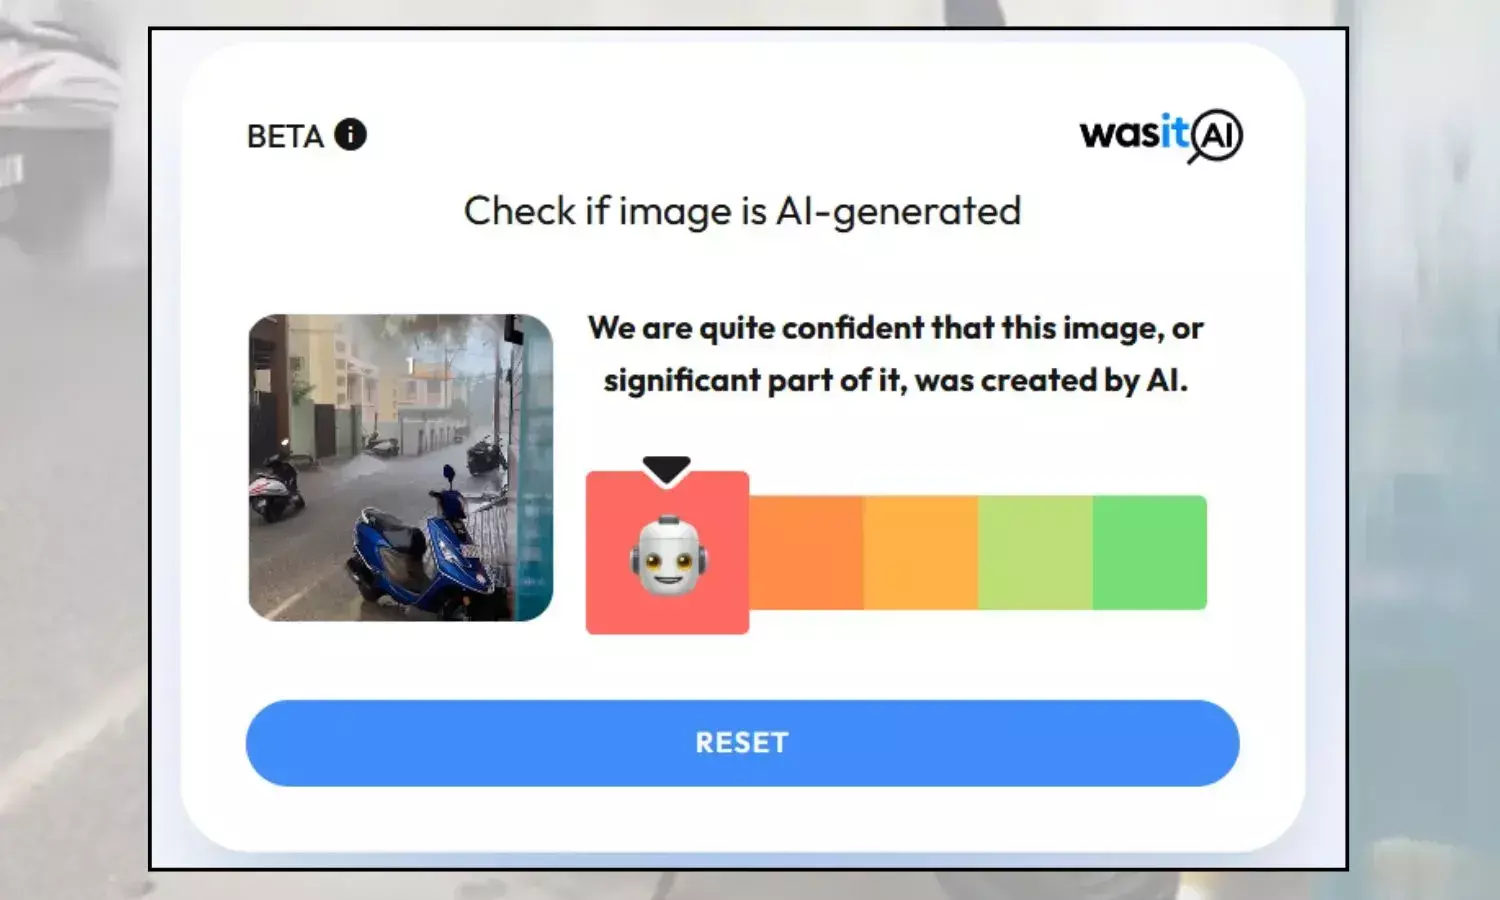
Task: Click the magnifier AI circle in logo
Action: click(1216, 136)
